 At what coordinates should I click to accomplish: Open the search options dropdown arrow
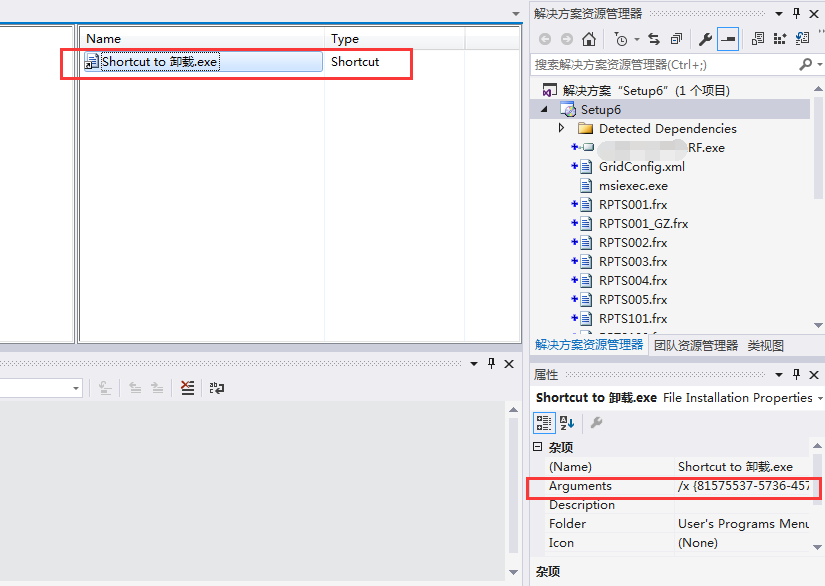(x=820, y=65)
